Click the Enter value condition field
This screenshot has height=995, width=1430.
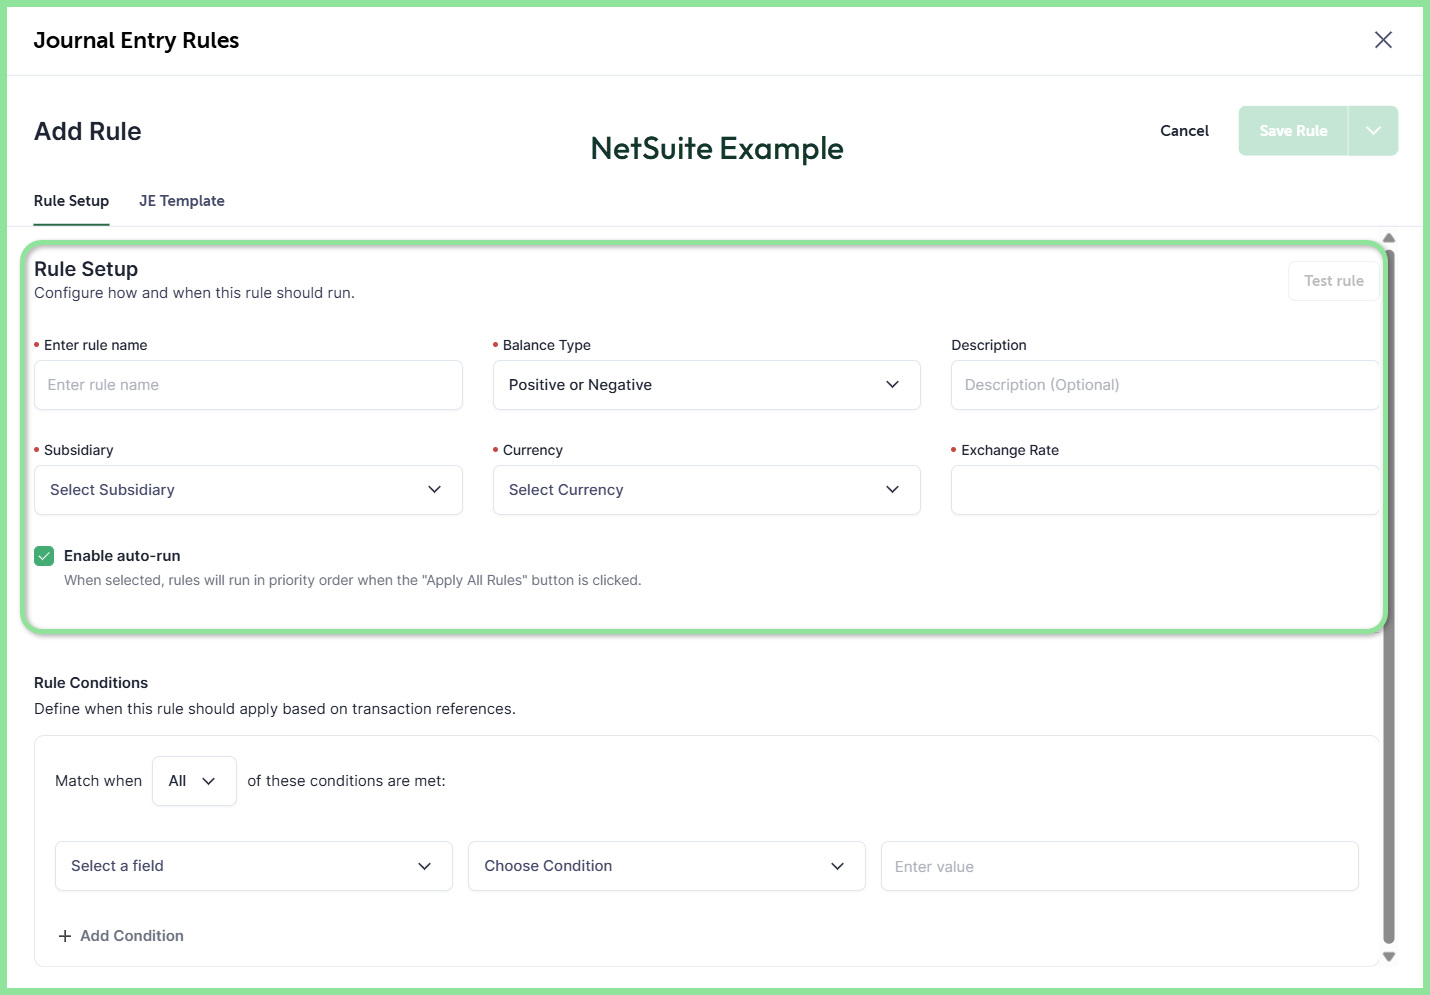click(1120, 866)
